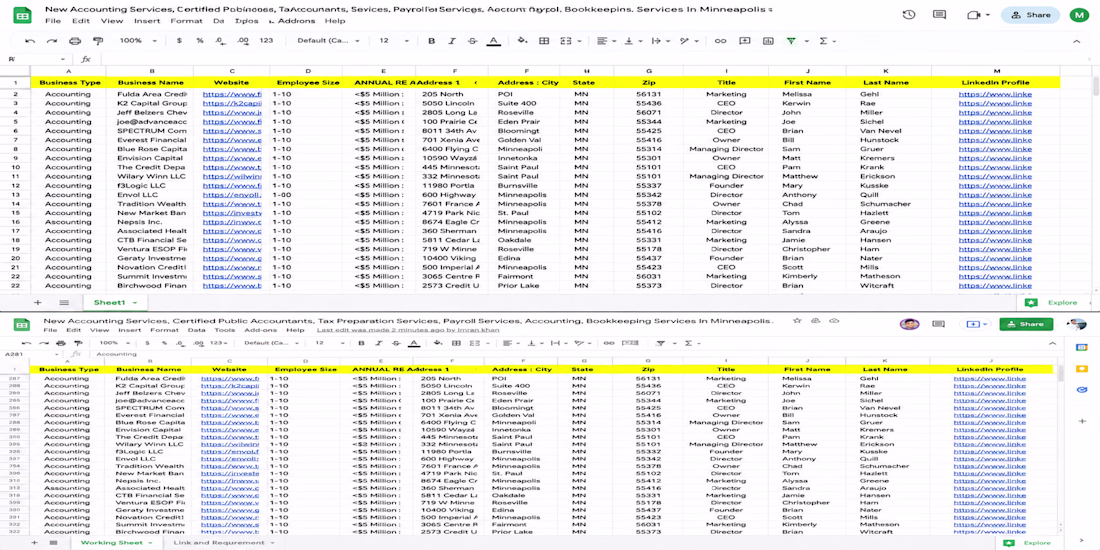The width and height of the screenshot is (1100, 550).
Task: Toggle italic in Sheet1 window toolbar
Action: tap(452, 41)
